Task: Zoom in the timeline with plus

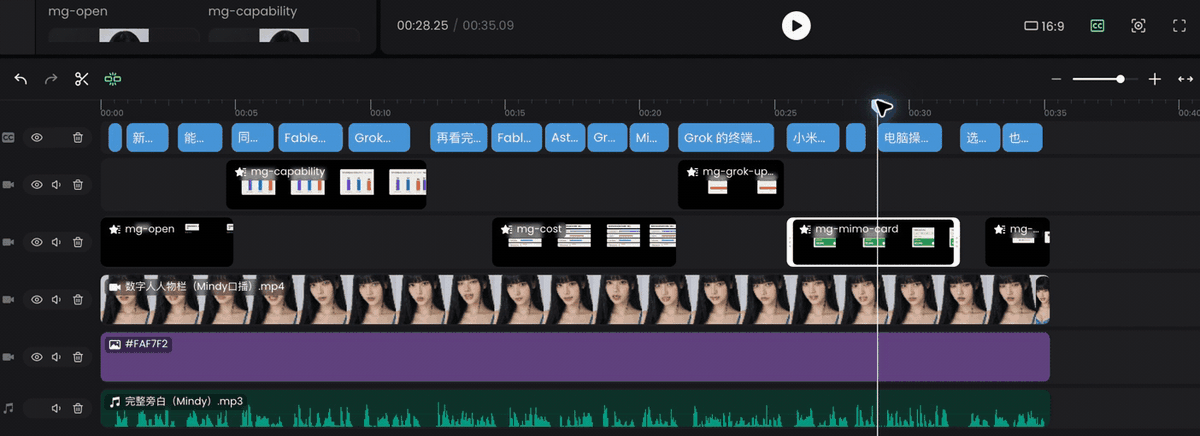Action: [1155, 79]
